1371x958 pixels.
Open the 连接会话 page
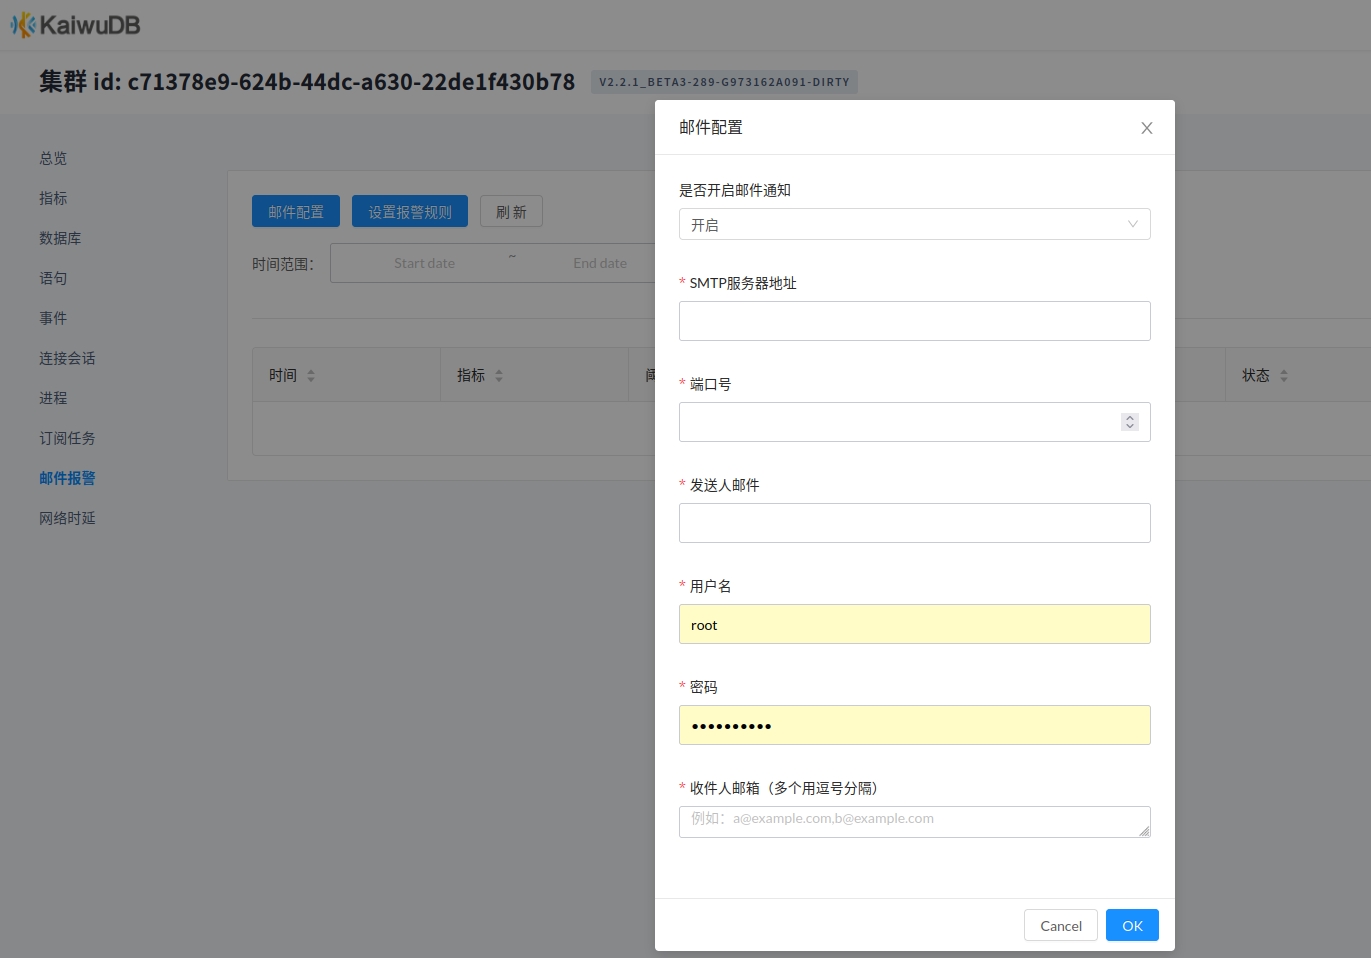click(x=67, y=357)
